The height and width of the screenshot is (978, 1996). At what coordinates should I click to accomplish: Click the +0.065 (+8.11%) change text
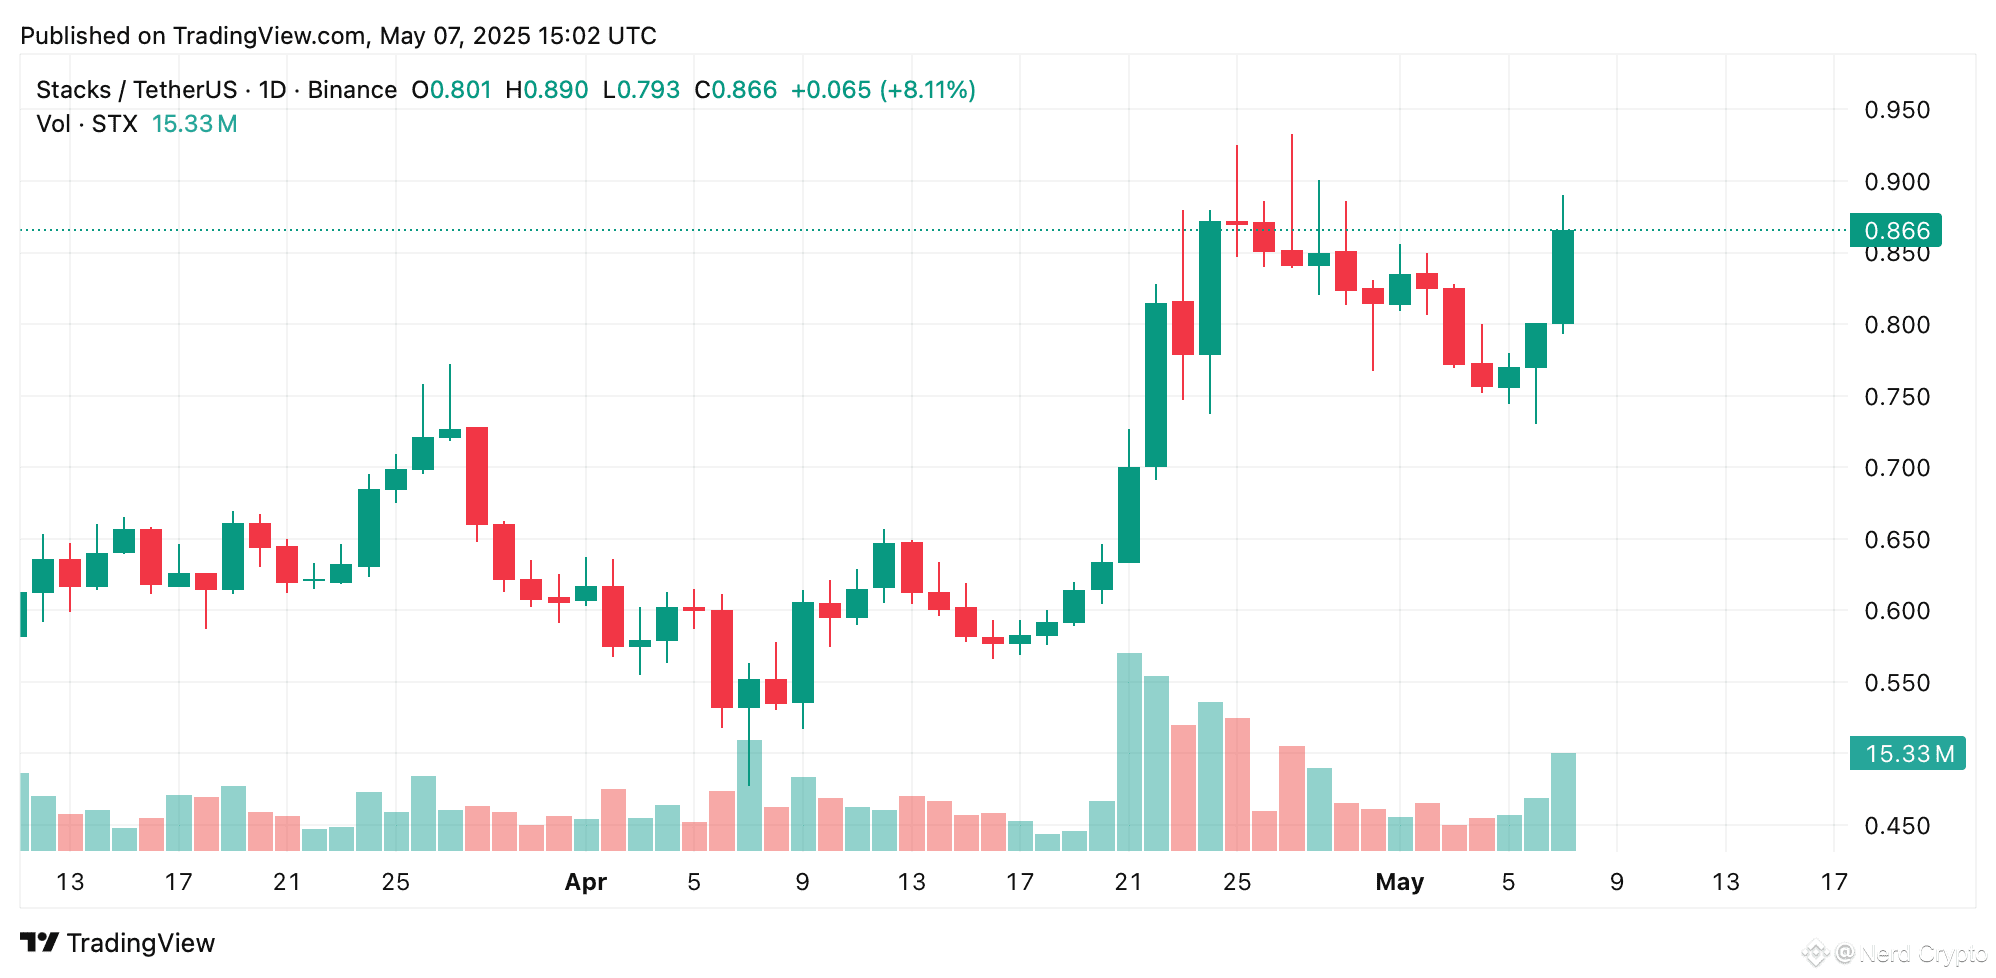coord(883,90)
